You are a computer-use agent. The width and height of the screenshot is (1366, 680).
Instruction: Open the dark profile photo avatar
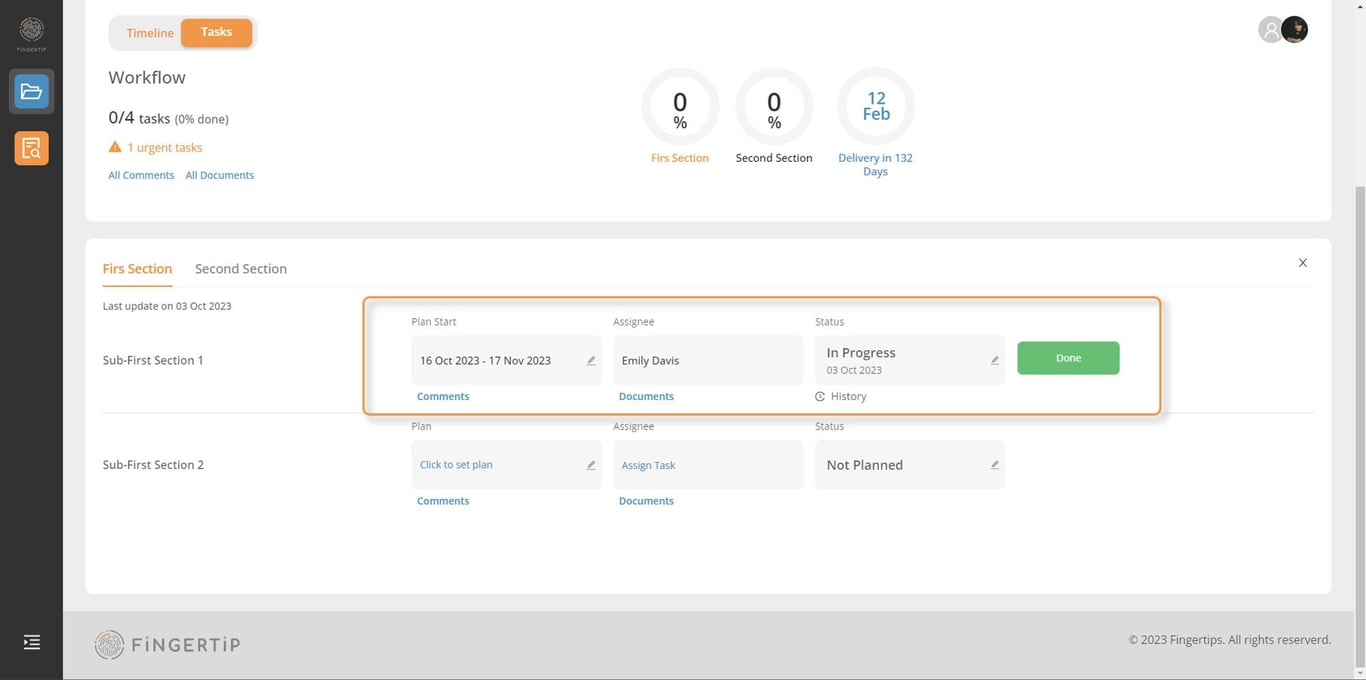pyautogui.click(x=1295, y=30)
